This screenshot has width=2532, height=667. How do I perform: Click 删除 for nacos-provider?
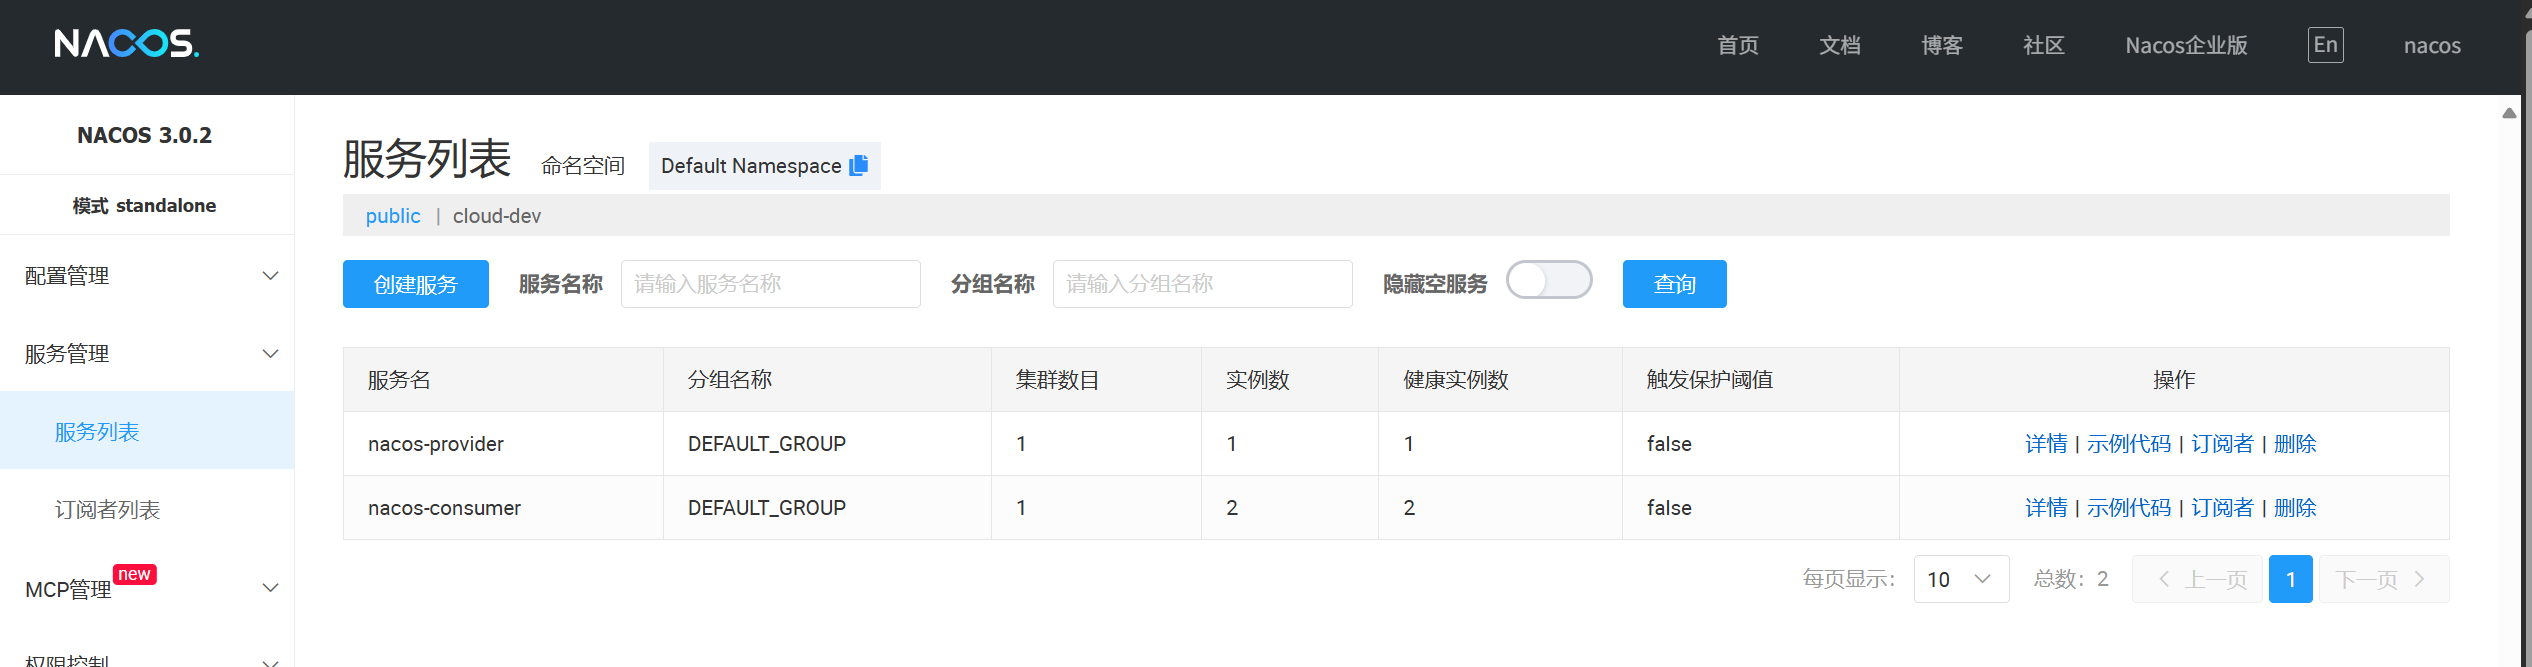(2295, 444)
